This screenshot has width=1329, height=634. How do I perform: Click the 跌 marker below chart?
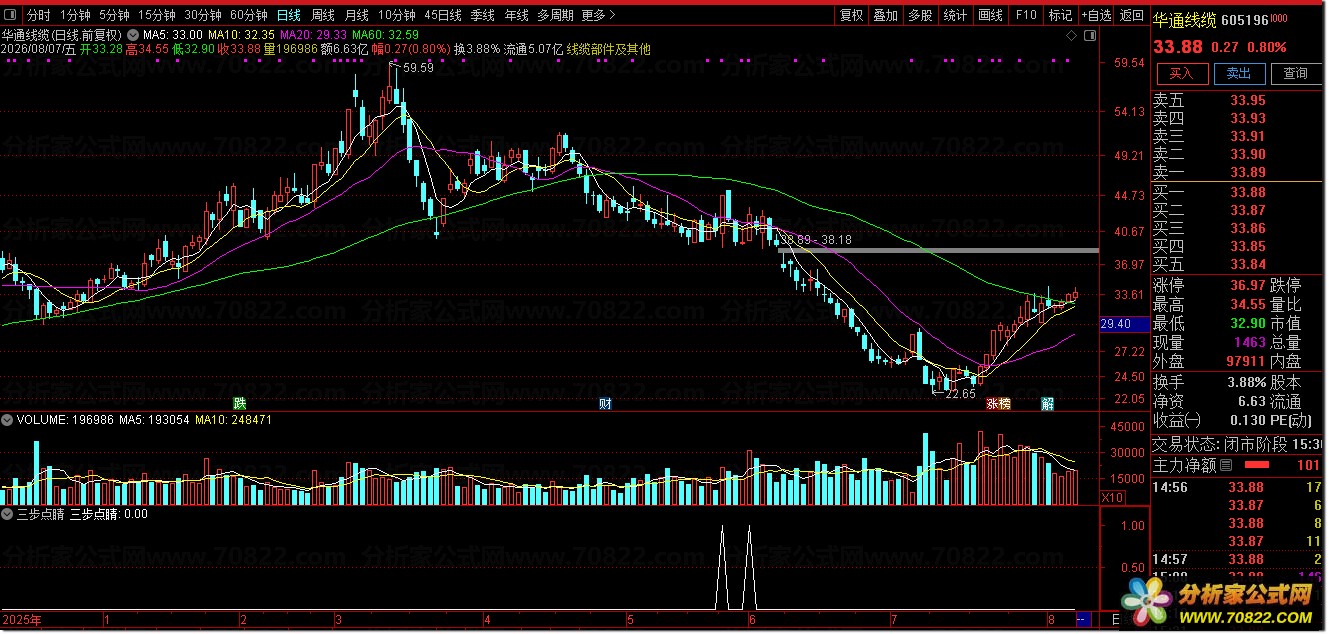pyautogui.click(x=240, y=404)
